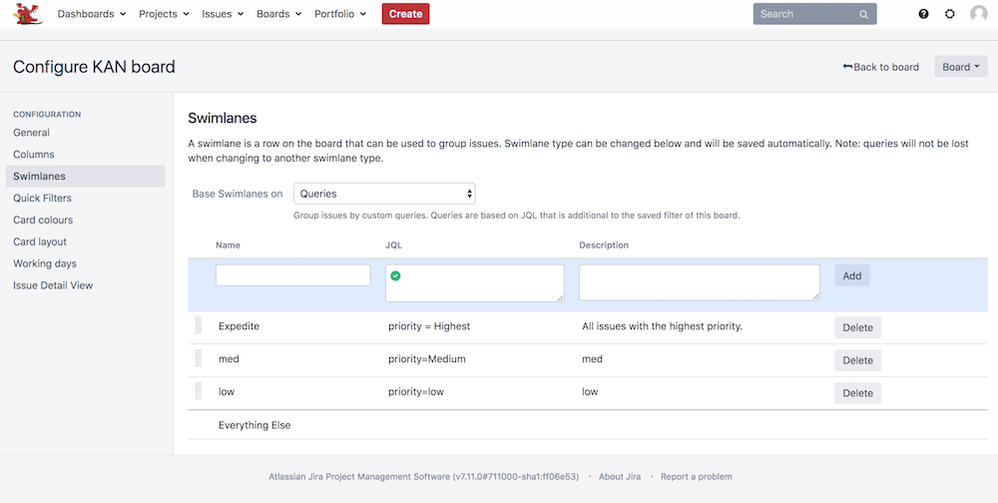Go Back to board

pyautogui.click(x=881, y=67)
